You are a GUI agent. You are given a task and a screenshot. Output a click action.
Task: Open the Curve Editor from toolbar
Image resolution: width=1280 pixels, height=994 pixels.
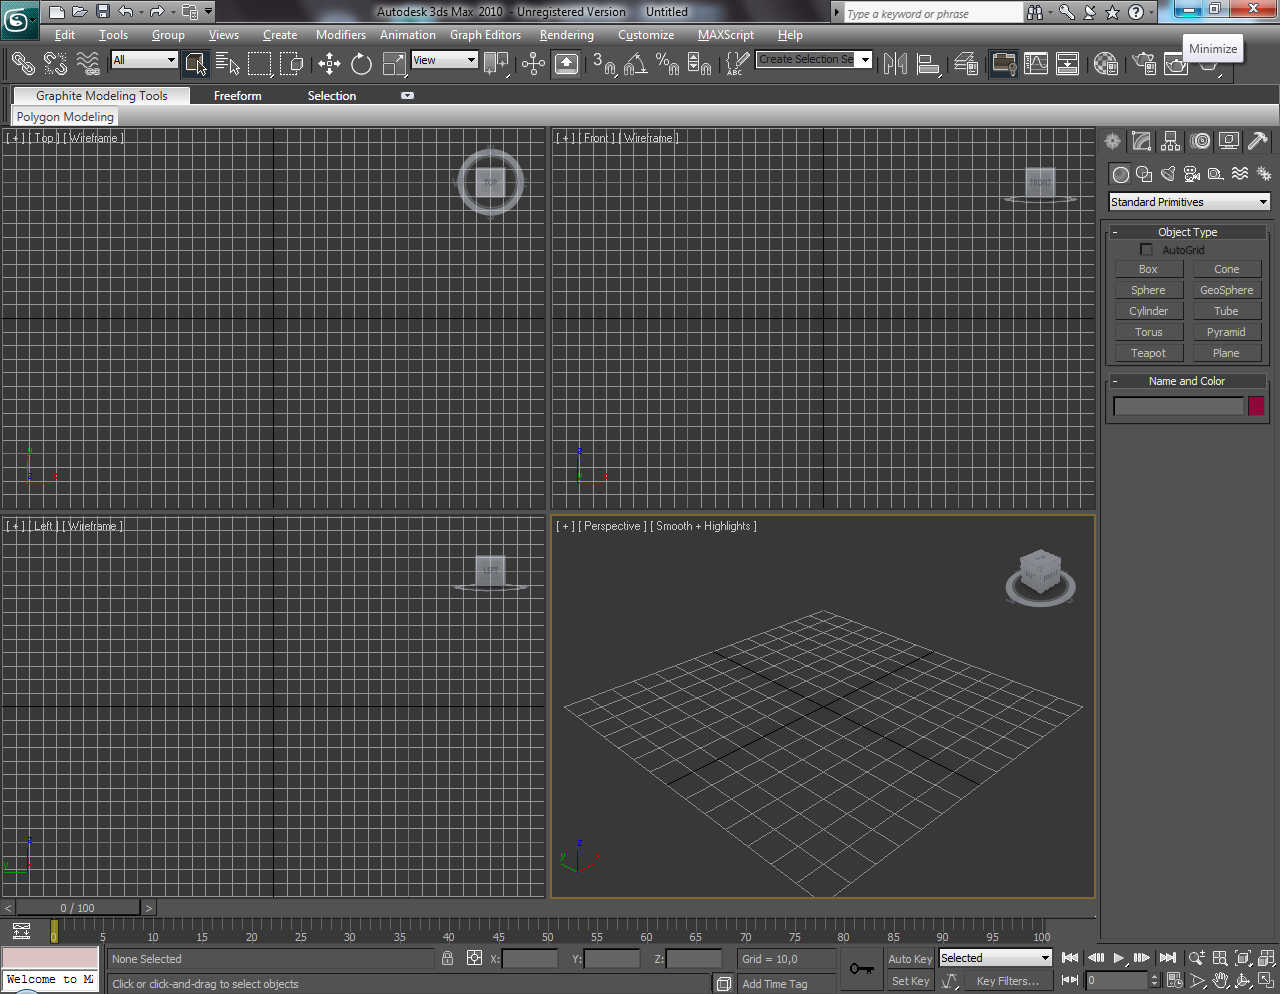point(1036,65)
